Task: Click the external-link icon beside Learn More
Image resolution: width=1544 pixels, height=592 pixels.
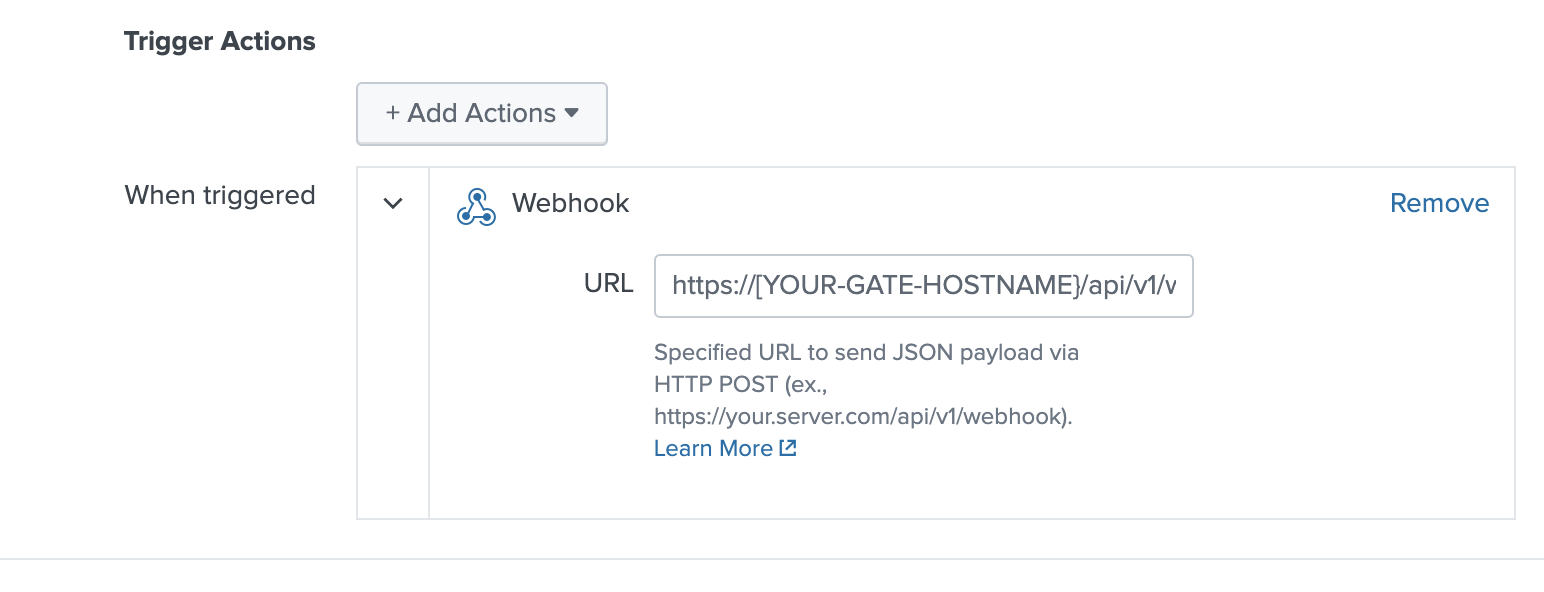Action: pyautogui.click(x=788, y=448)
